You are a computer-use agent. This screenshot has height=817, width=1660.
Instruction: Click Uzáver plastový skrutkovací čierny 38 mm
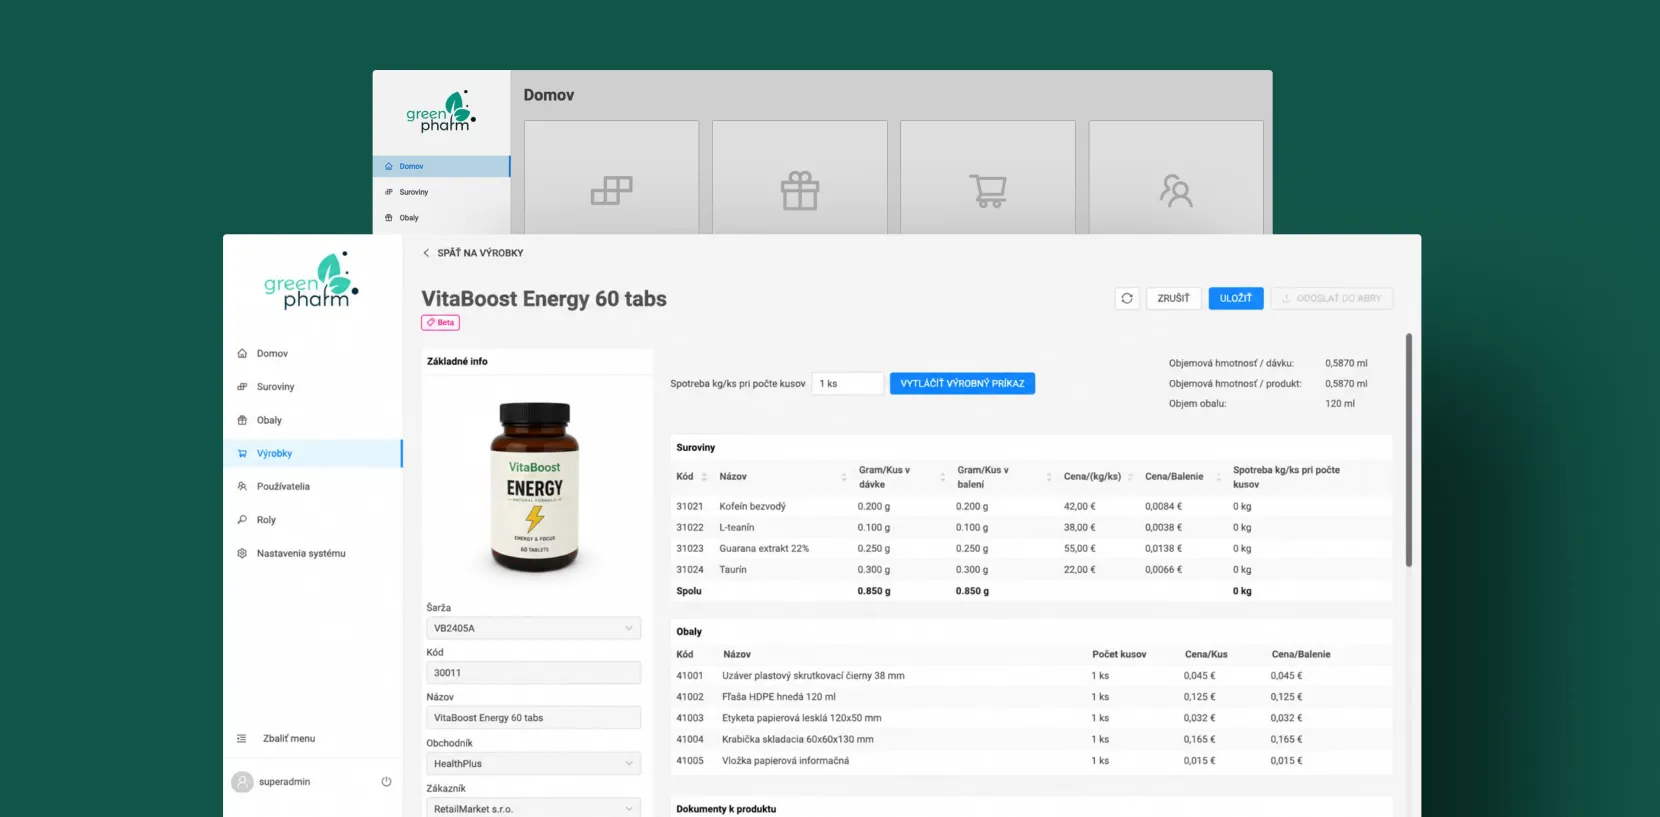pyautogui.click(x=813, y=676)
